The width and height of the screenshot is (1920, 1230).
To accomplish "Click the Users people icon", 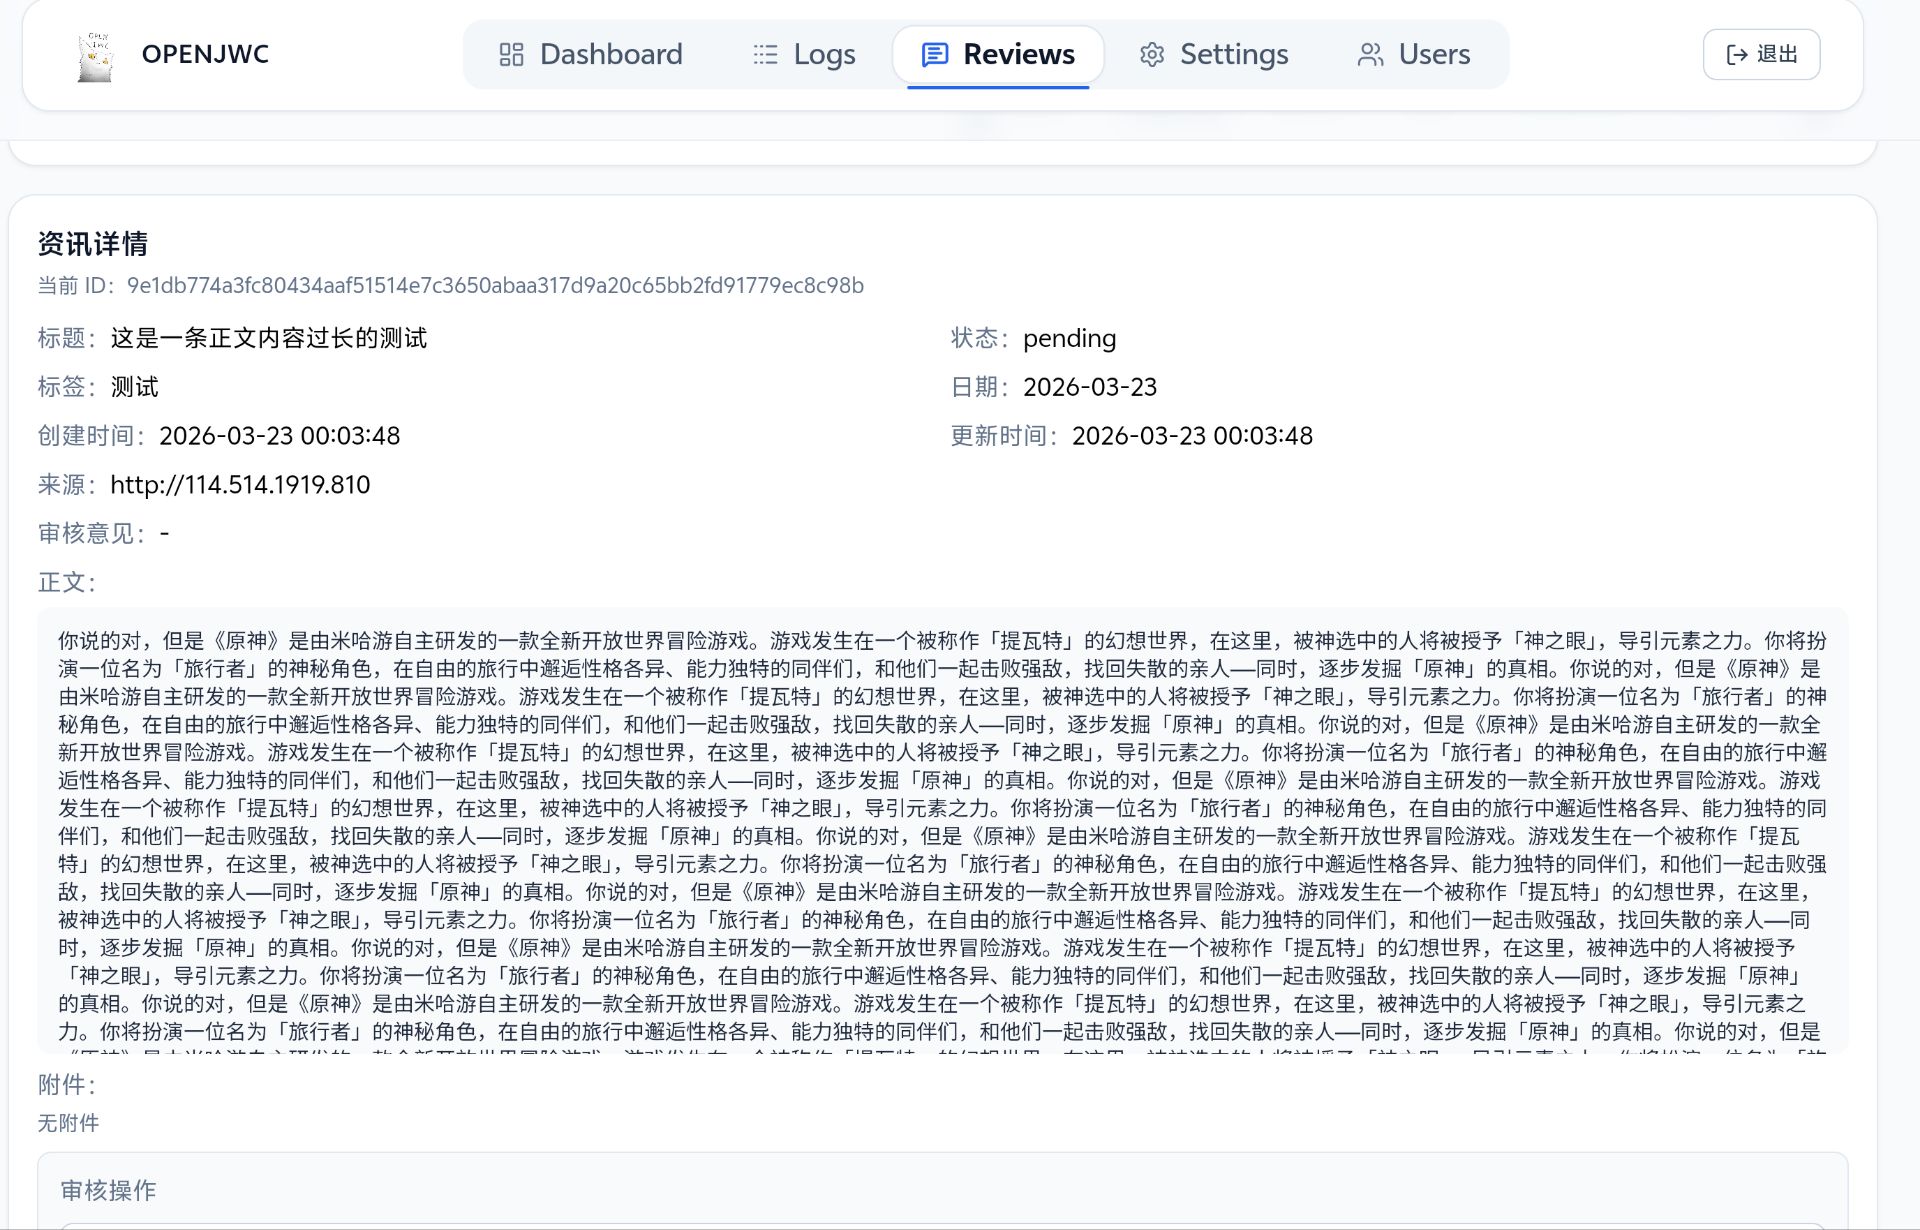I will pyautogui.click(x=1370, y=55).
